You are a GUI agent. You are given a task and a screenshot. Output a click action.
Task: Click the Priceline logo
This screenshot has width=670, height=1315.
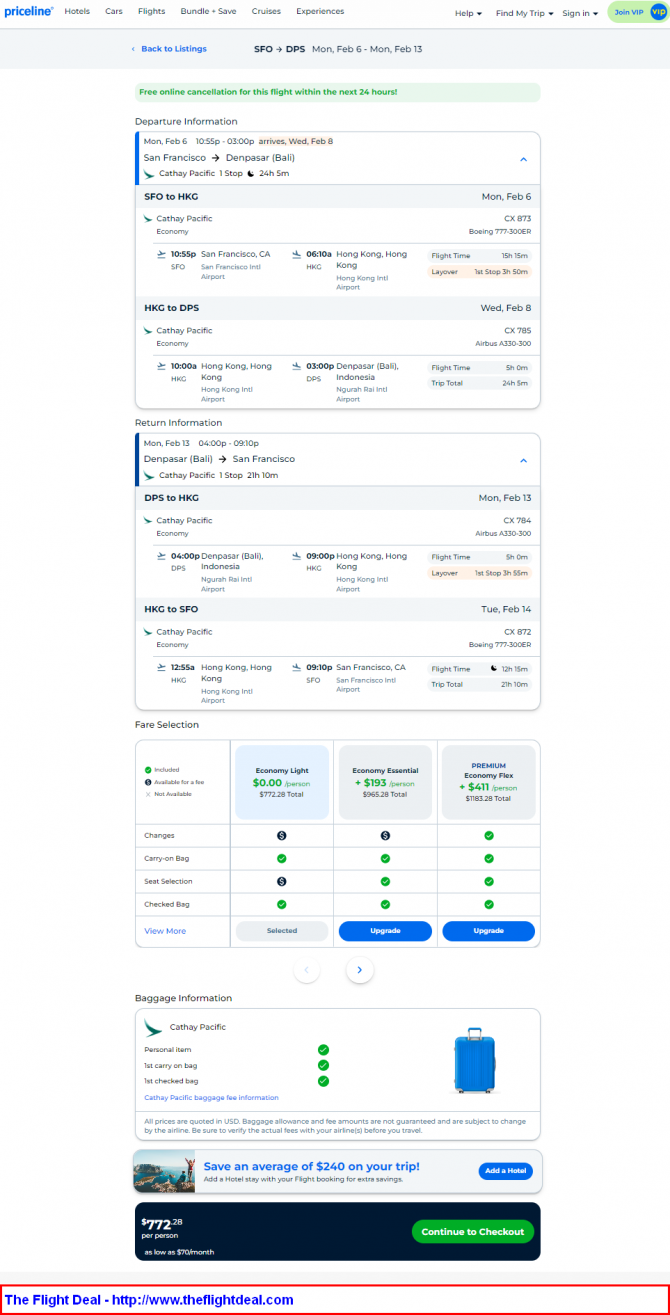28,12
